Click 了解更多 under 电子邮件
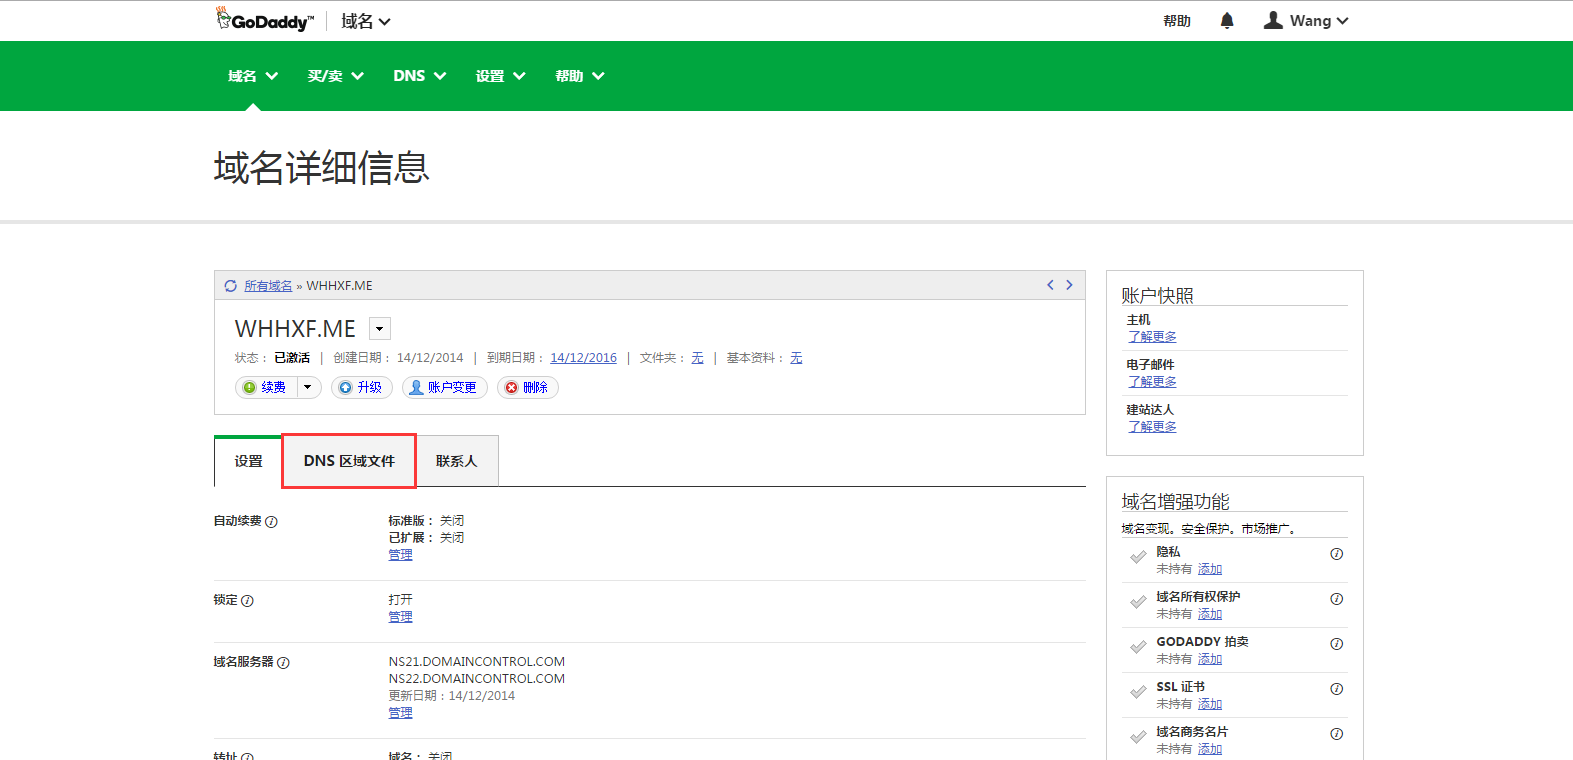This screenshot has width=1573, height=760. tap(1152, 382)
